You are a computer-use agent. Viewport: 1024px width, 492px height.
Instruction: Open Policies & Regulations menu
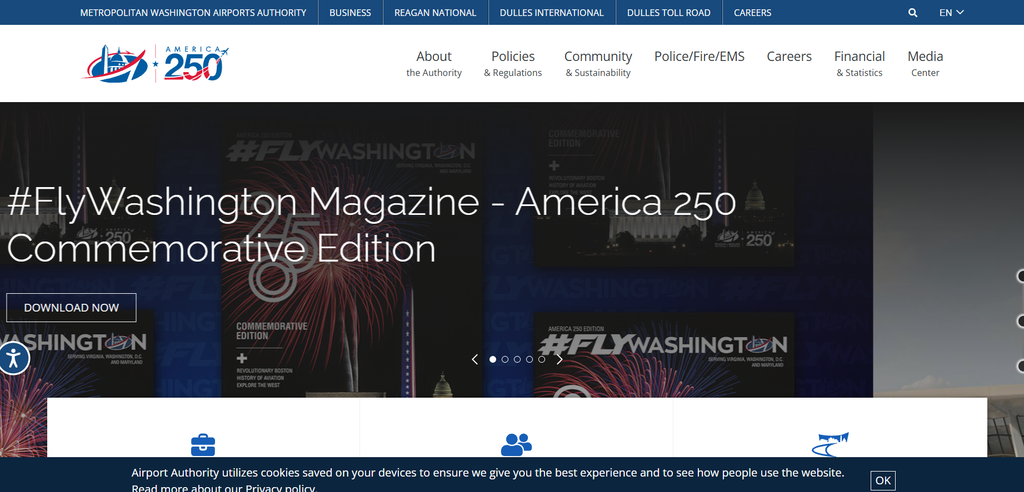(513, 63)
